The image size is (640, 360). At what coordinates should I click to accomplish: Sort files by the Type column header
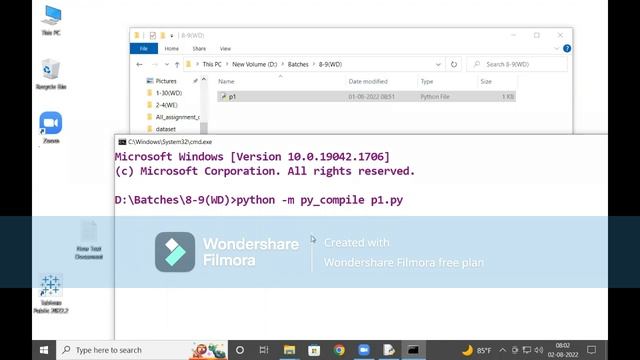427,82
